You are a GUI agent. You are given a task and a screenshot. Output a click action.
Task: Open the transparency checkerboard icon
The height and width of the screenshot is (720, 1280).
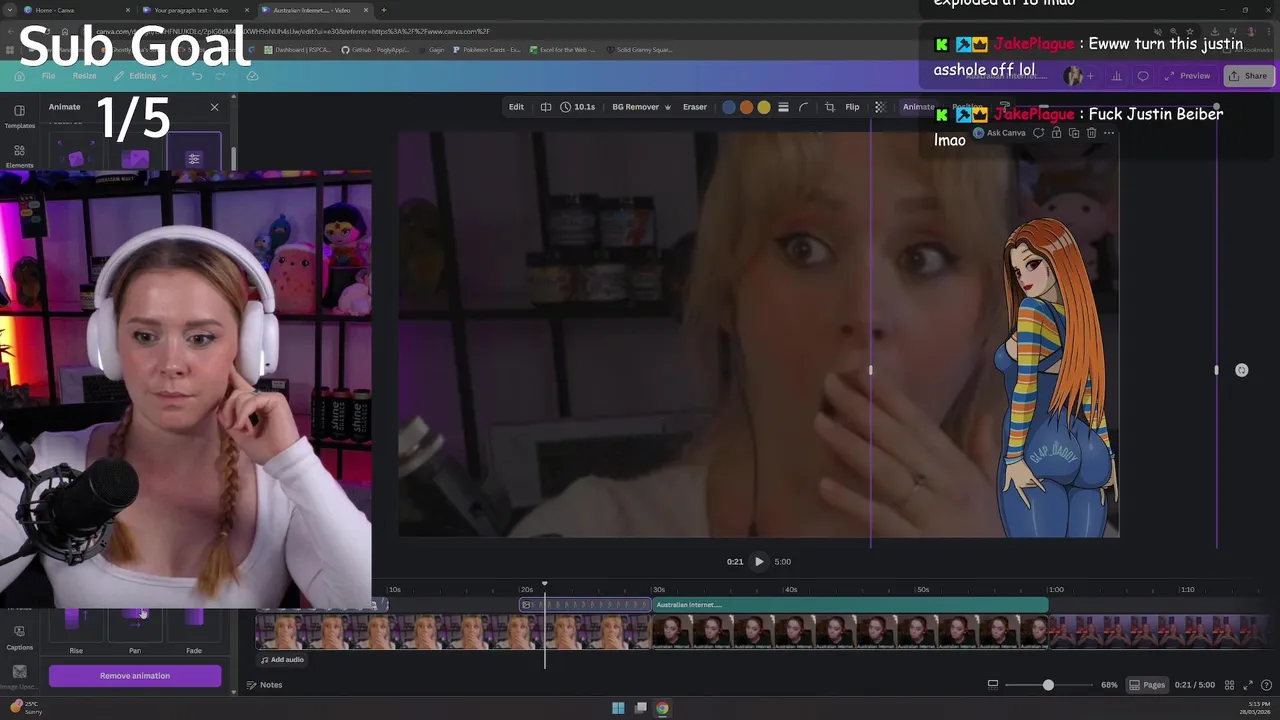[880, 107]
